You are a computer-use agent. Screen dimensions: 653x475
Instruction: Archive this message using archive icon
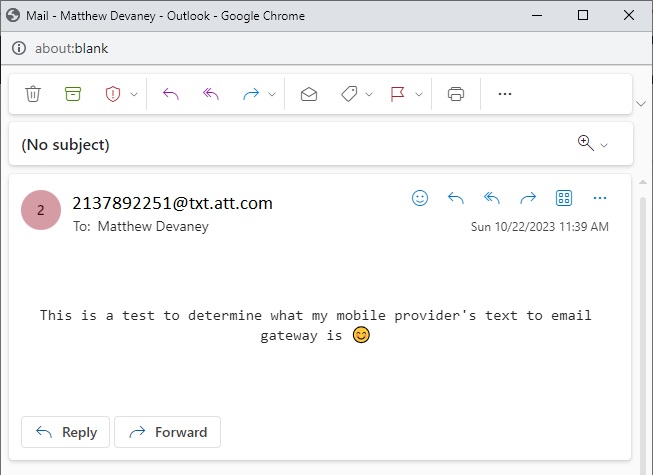click(73, 94)
